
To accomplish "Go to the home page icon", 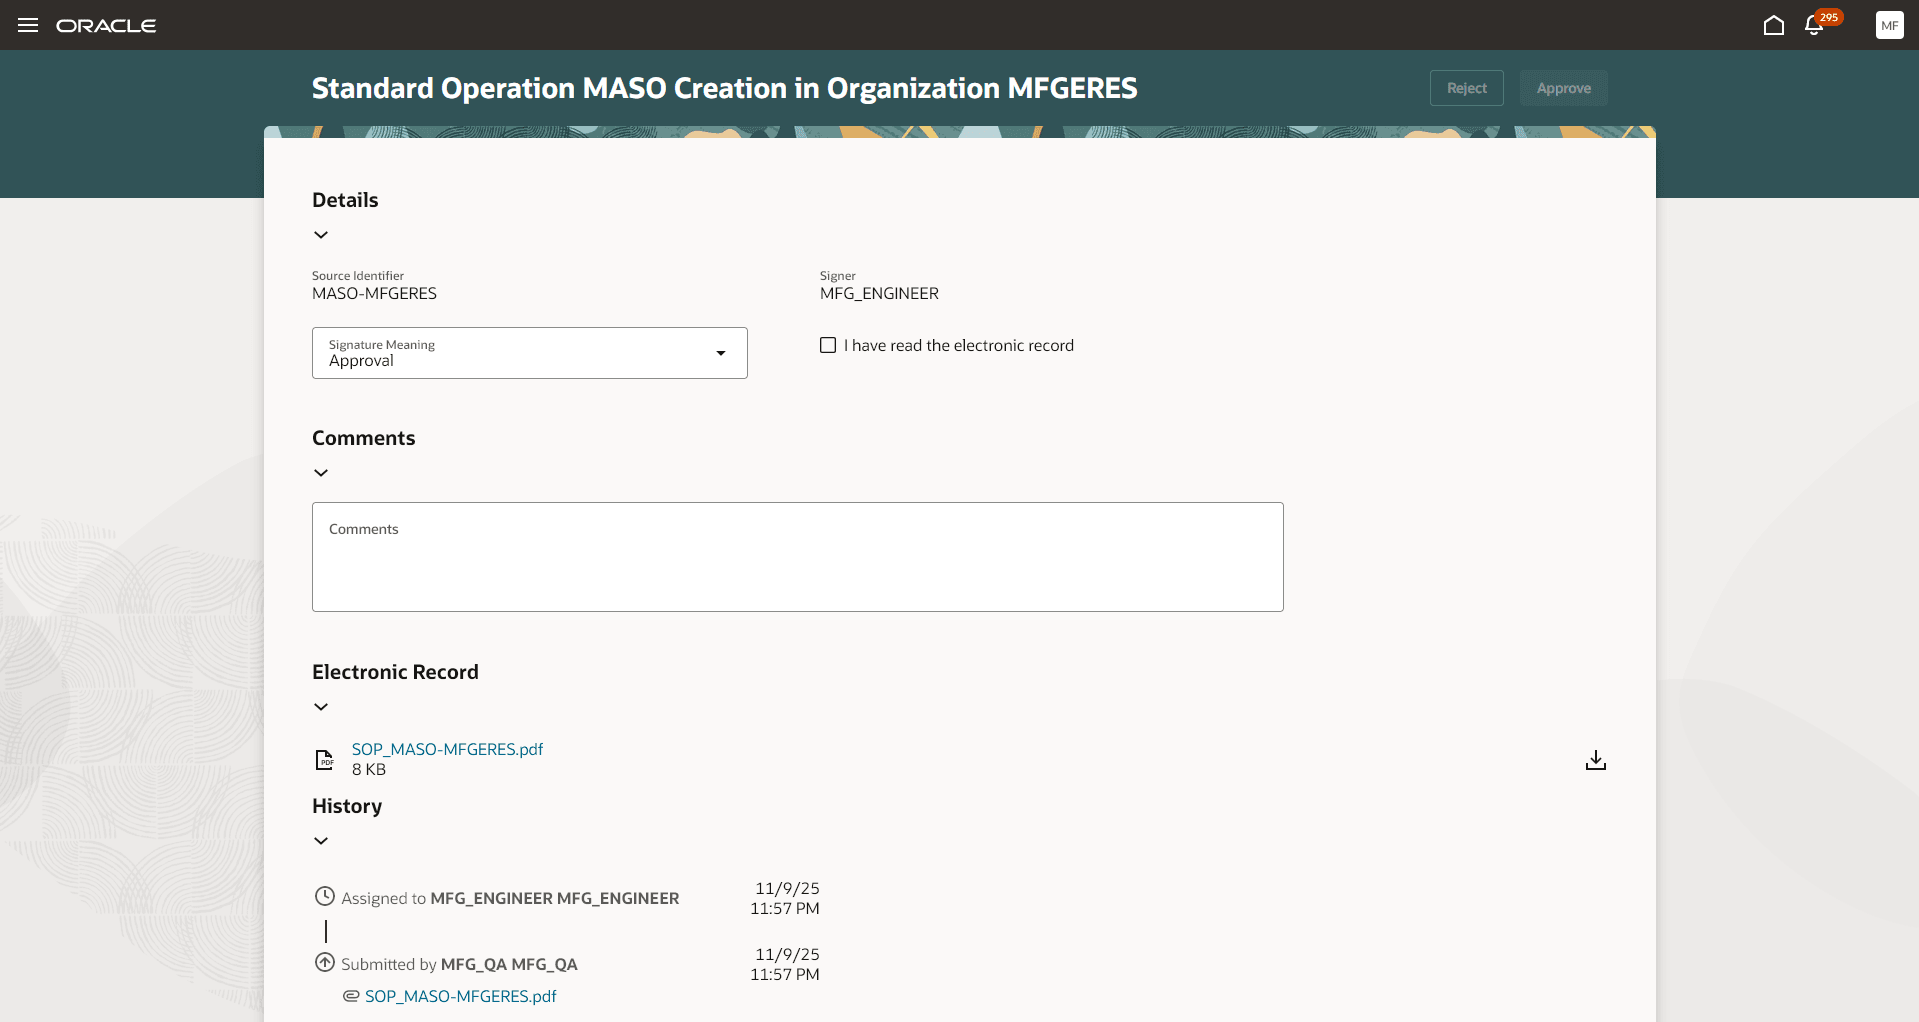I will (x=1774, y=25).
